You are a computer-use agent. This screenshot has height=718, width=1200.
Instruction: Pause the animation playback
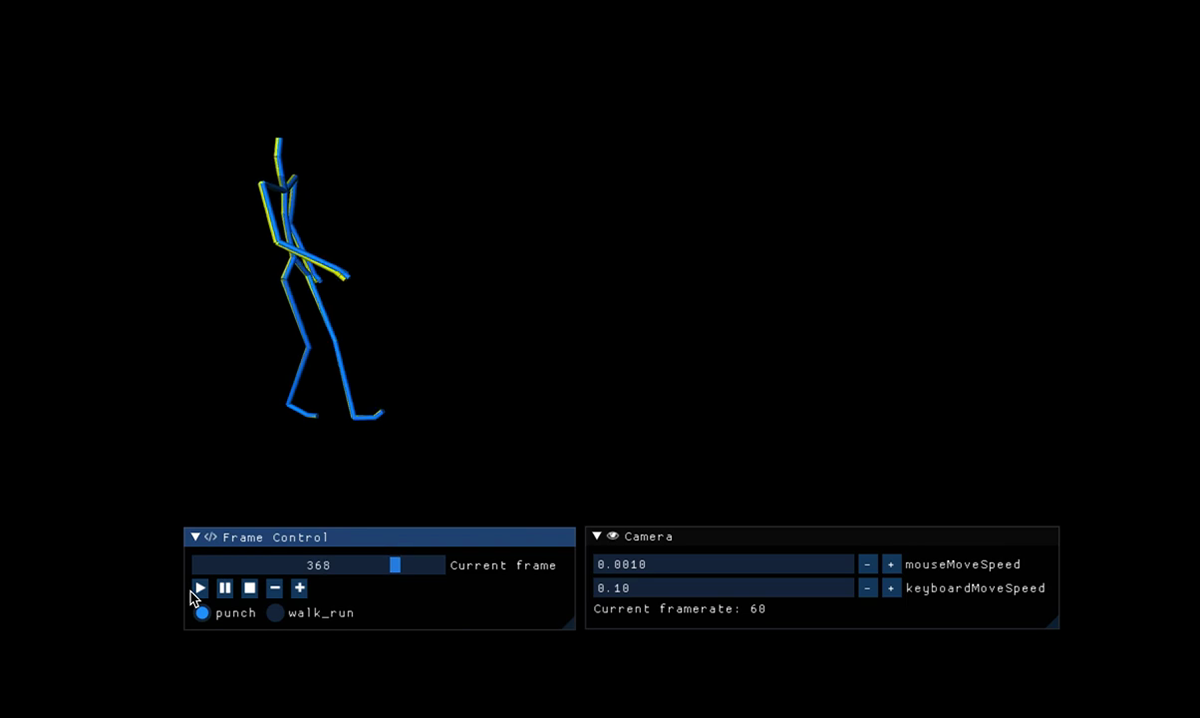click(225, 588)
